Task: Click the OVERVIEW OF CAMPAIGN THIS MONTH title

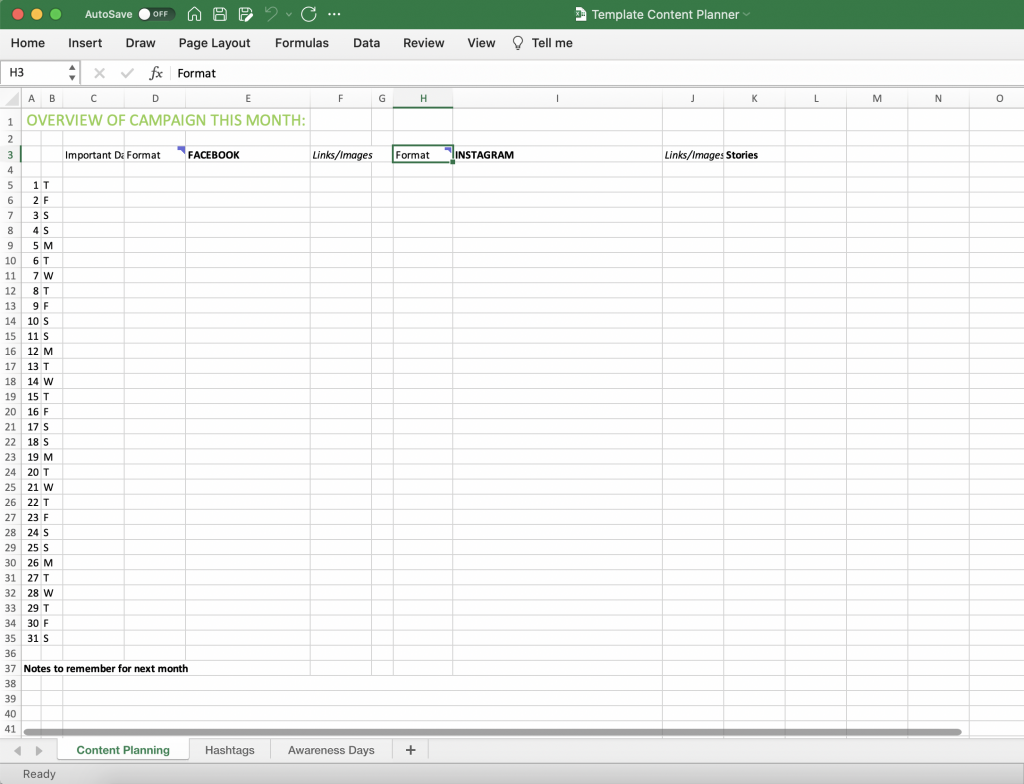Action: coord(166,121)
